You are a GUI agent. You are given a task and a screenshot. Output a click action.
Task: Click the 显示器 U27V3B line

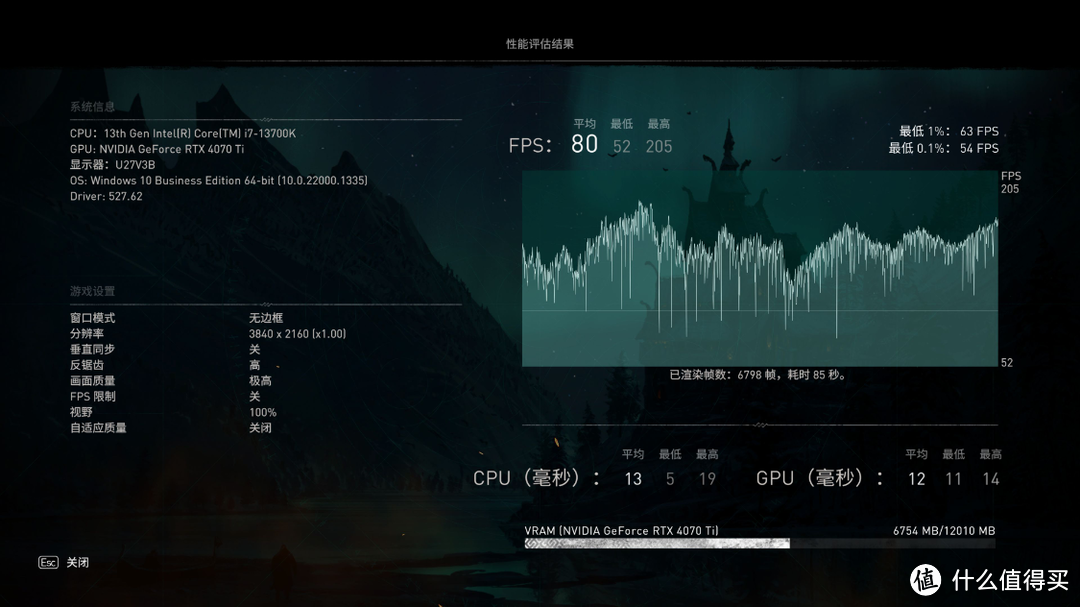pos(112,165)
